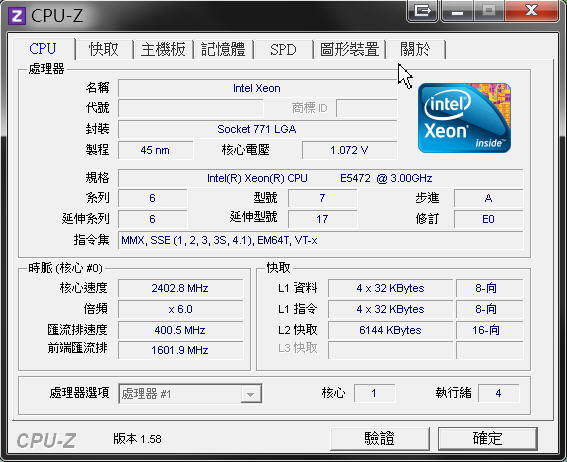Click the empty 代號 code name field

click(x=190, y=108)
